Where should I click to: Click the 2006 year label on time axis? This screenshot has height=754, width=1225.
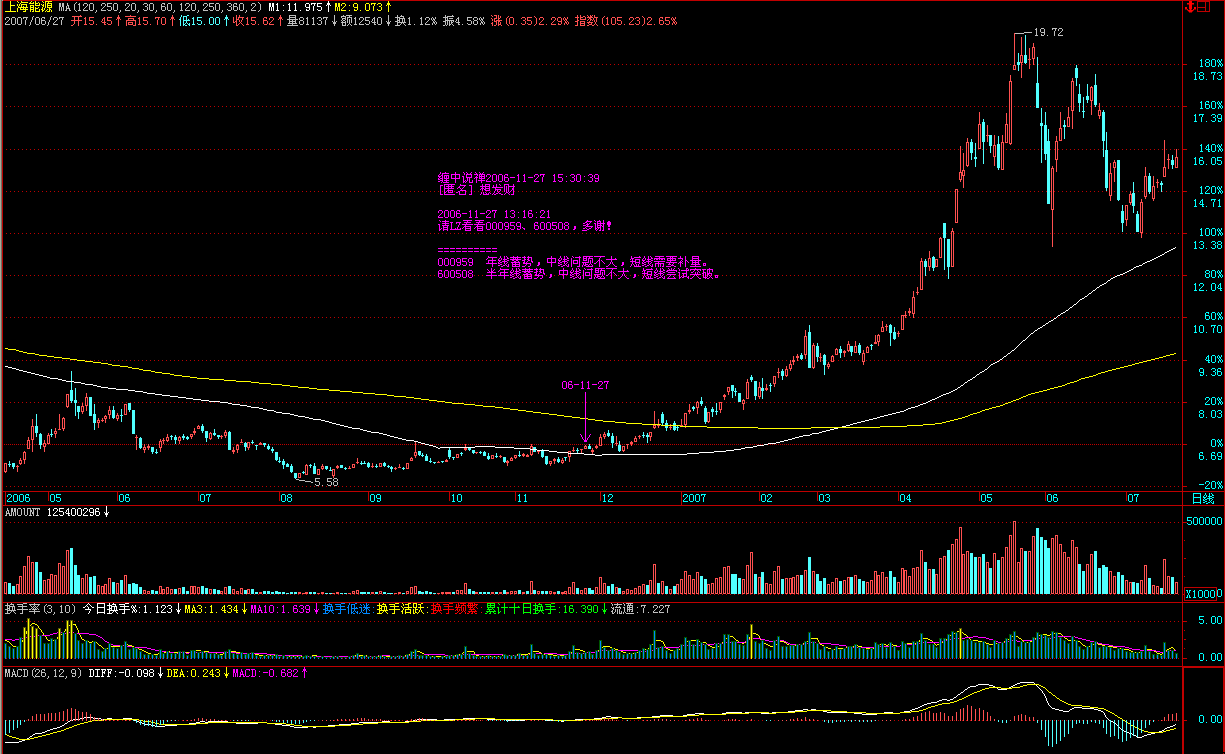coord(19,497)
